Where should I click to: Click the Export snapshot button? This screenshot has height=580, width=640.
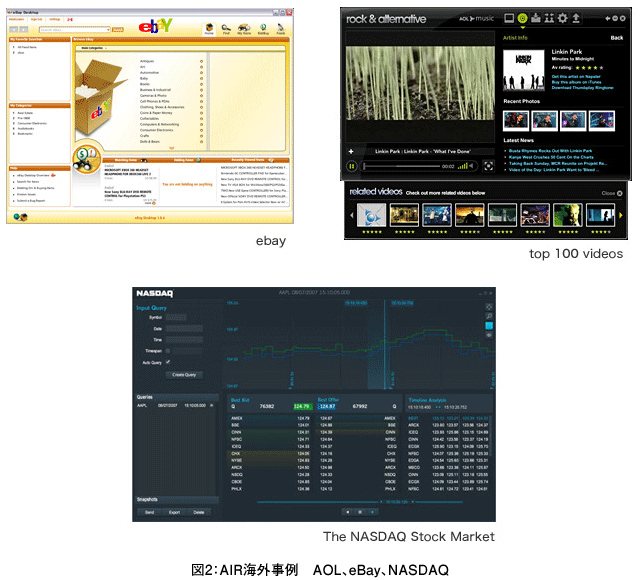coord(174,512)
